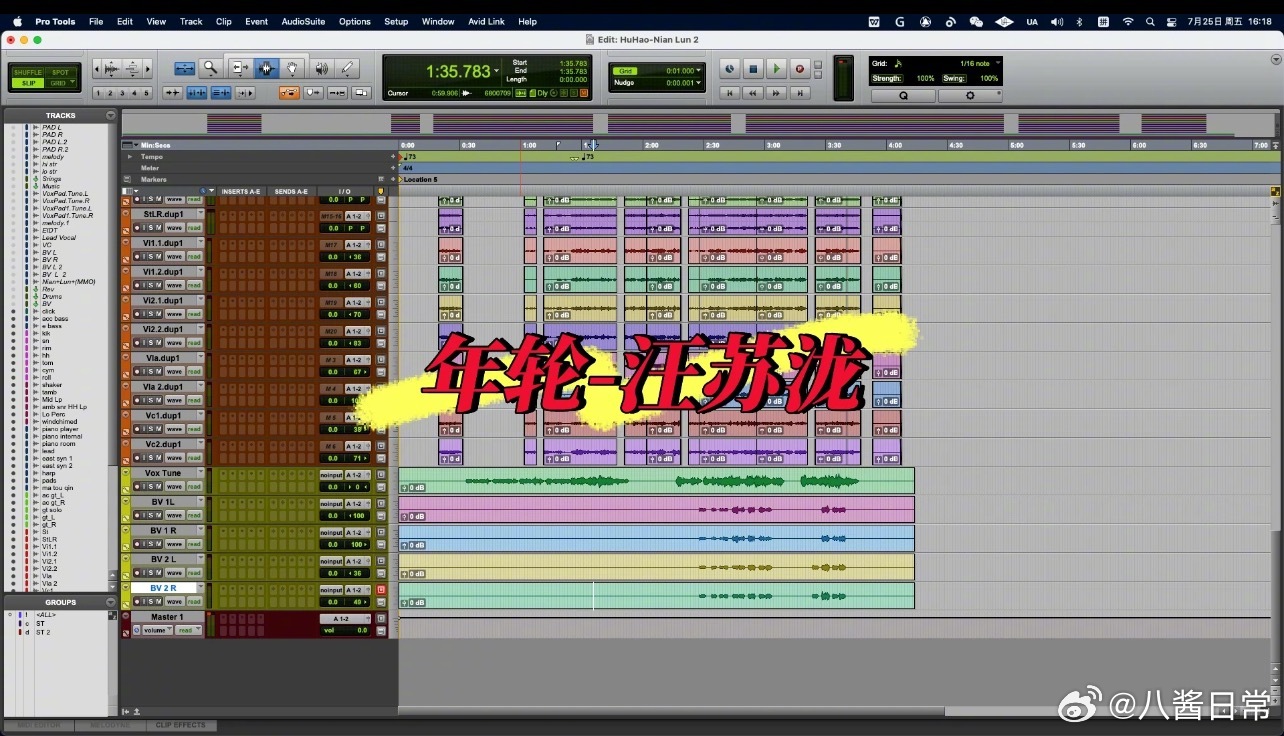Click the BV 1L volume value
This screenshot has width=1284, height=736.
tap(332, 516)
